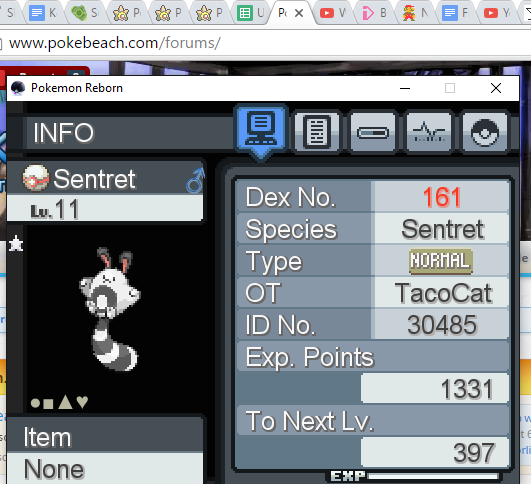531x484 pixels.
Task: Open the EV/IV graph page icon
Action: 429,132
